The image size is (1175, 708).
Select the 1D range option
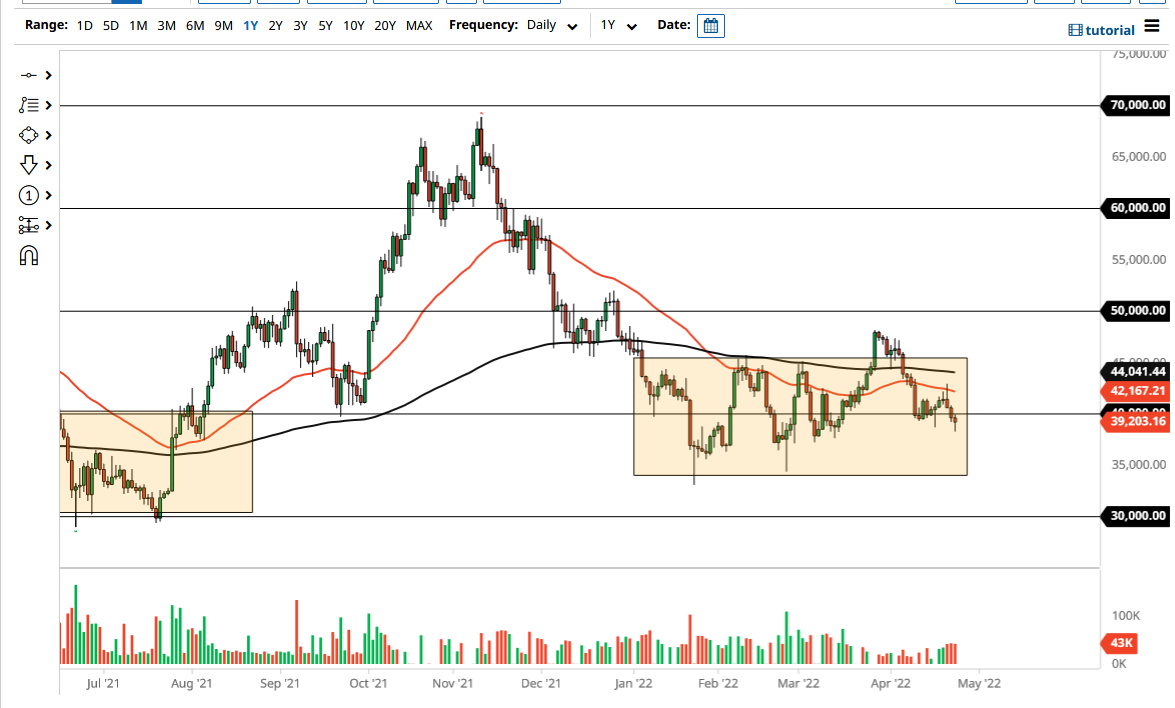click(x=84, y=25)
